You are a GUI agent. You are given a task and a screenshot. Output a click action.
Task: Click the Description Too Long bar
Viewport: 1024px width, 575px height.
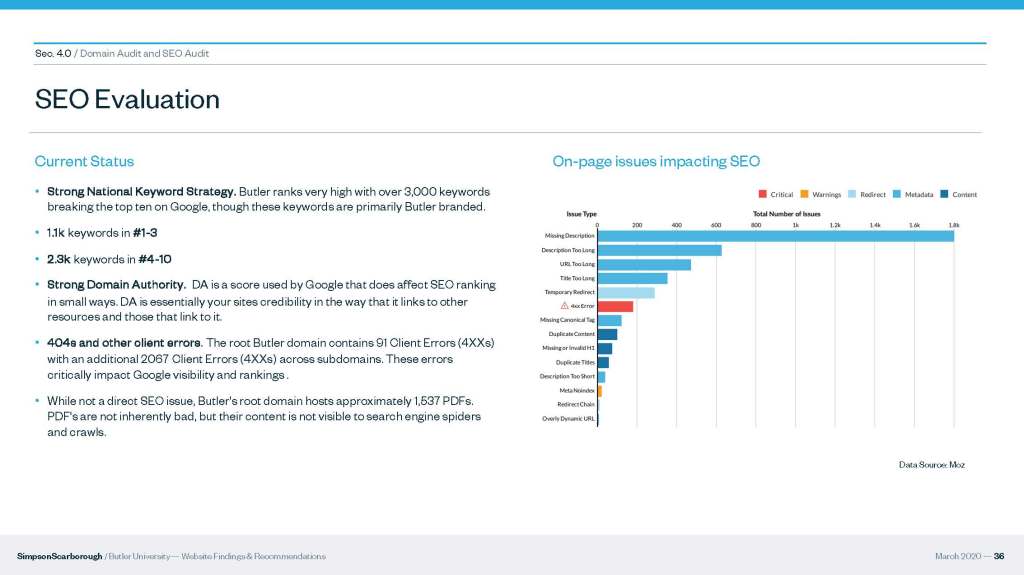pos(659,250)
